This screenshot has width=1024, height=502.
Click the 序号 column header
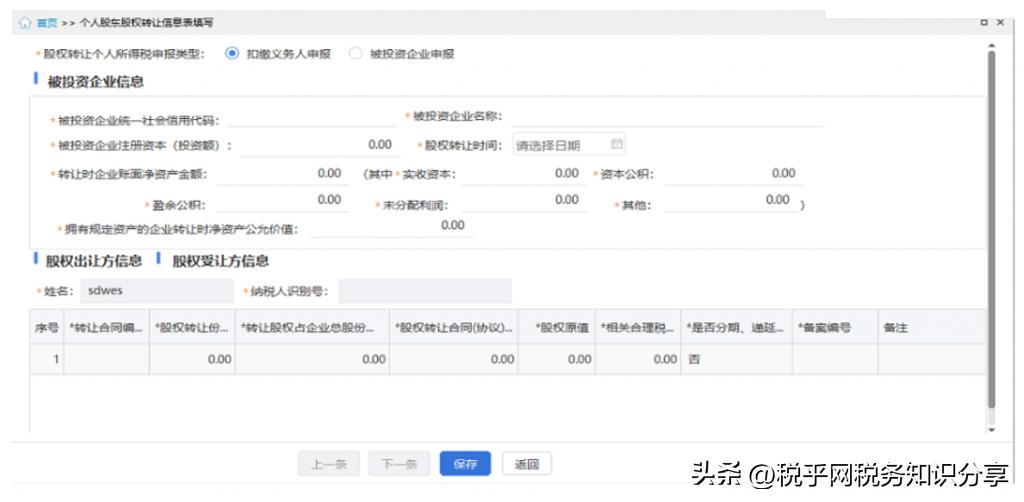pos(46,328)
